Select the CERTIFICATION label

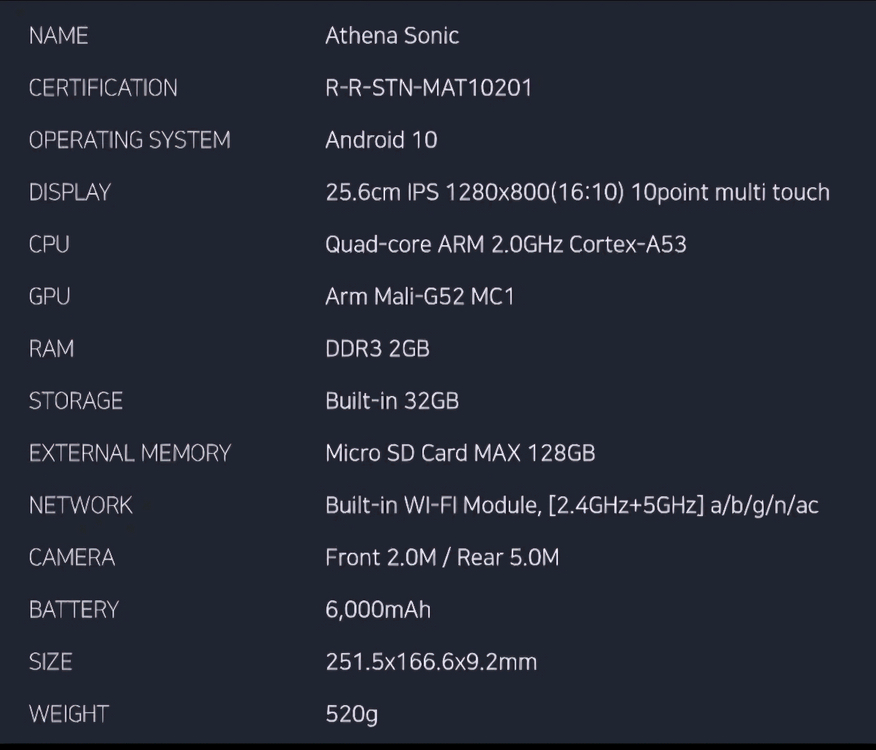[x=103, y=88]
